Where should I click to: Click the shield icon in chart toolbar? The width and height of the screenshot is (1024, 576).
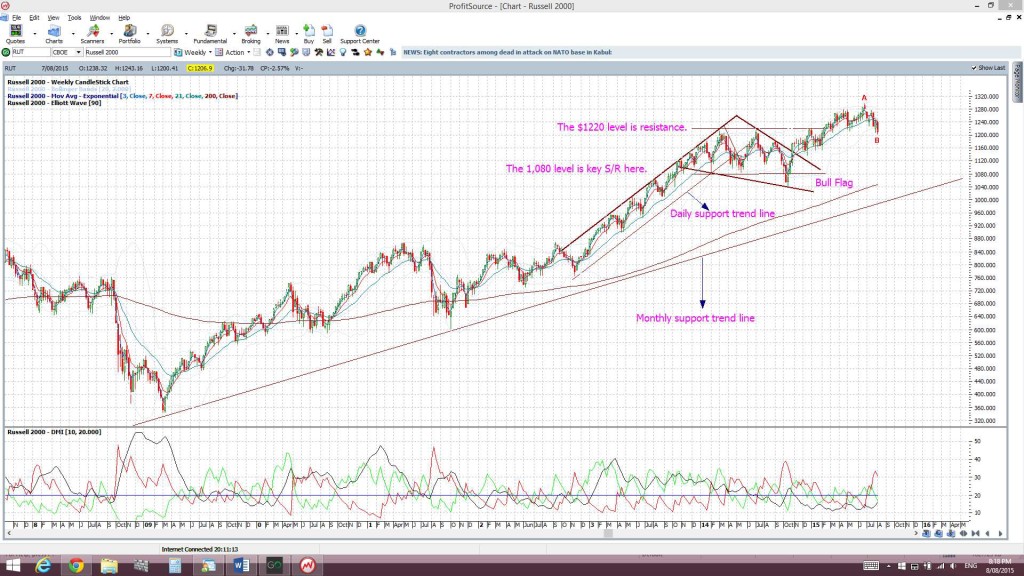[x=306, y=52]
